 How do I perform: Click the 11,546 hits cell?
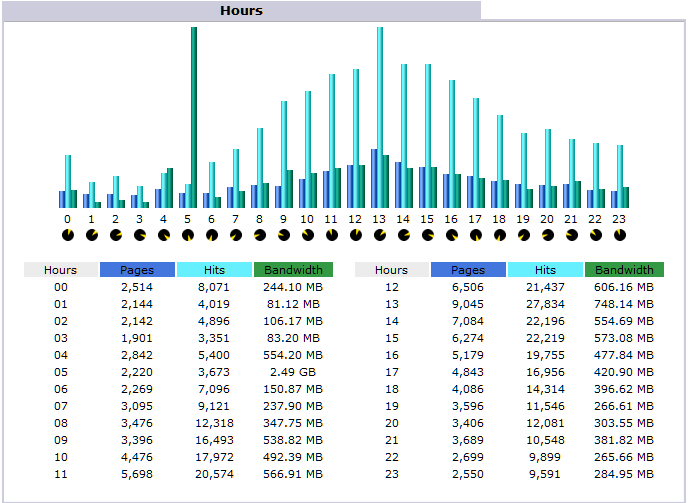pyautogui.click(x=545, y=406)
